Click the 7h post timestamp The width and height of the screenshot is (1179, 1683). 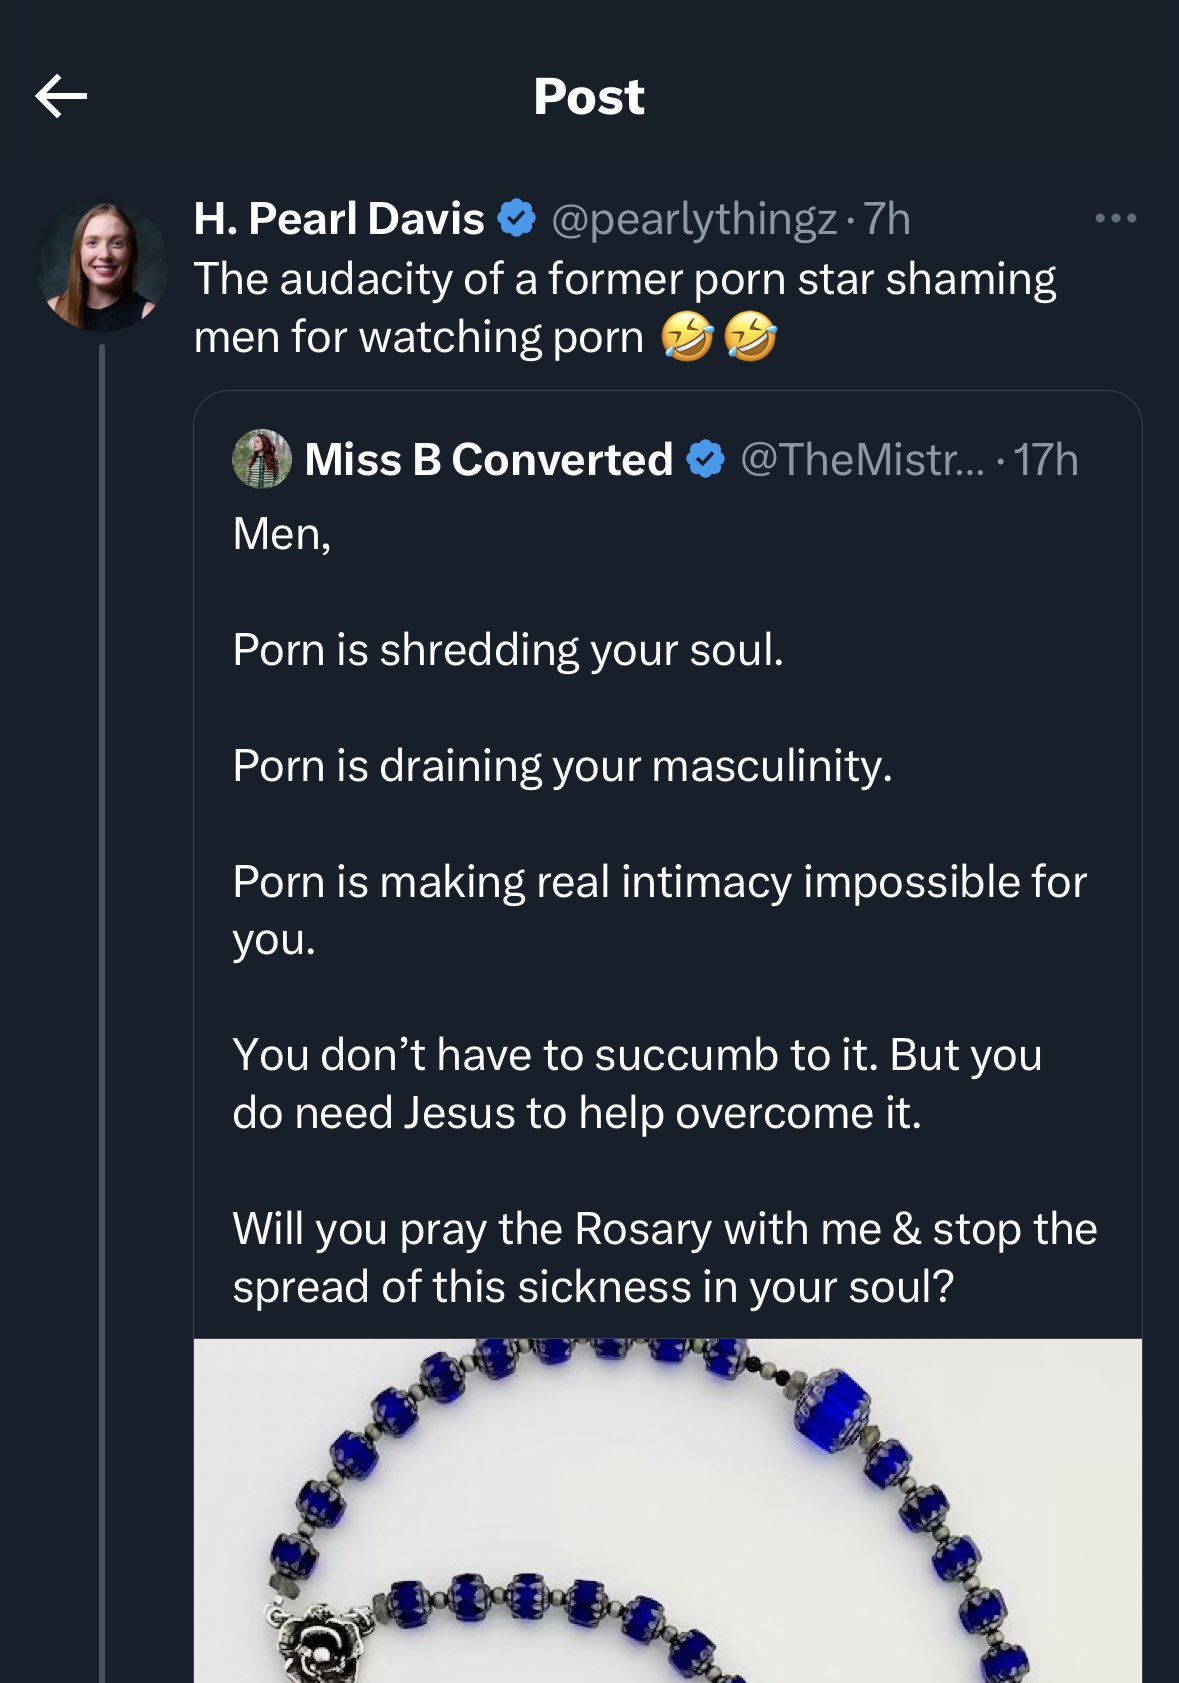coord(887,219)
